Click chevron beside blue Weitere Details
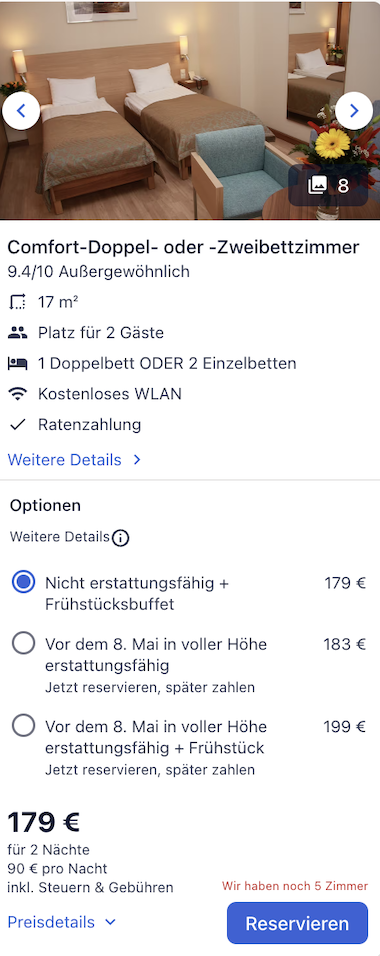Viewport: 380px width, 956px height. 137,460
